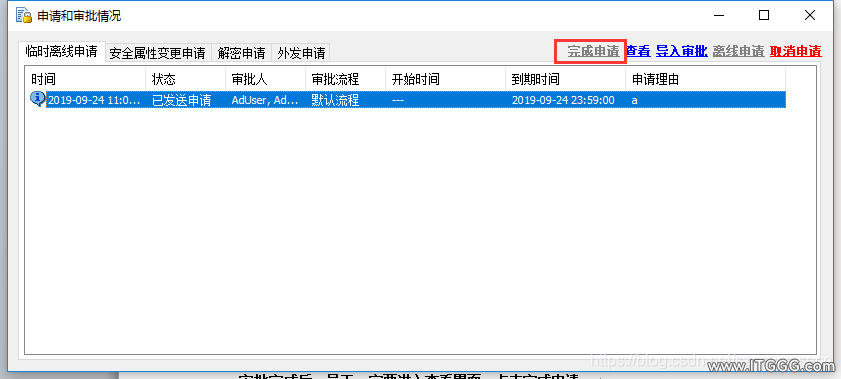Click the application window icon in title bar
Image resolution: width=841 pixels, height=379 pixels.
pos(24,16)
